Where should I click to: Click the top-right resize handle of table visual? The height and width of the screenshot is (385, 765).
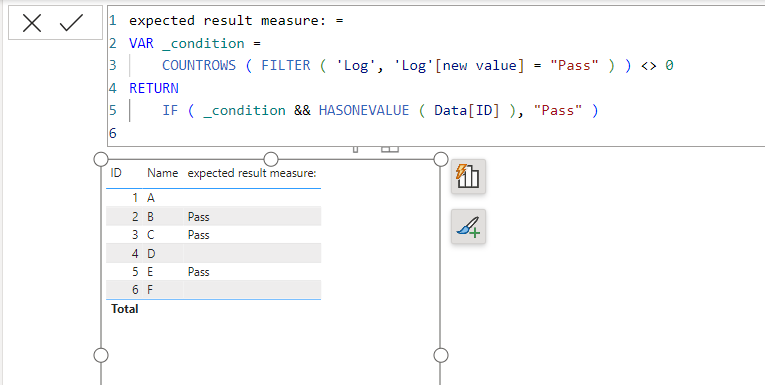point(441,159)
